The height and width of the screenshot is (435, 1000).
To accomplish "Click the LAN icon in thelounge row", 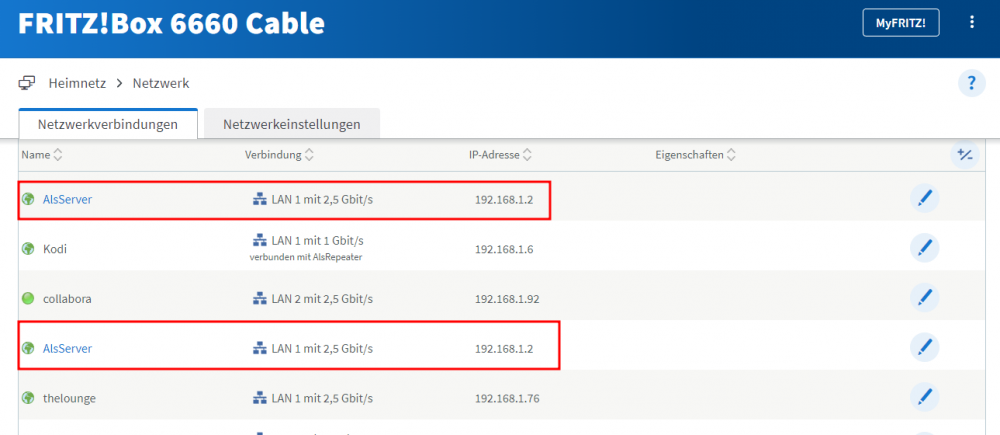I will (x=259, y=398).
